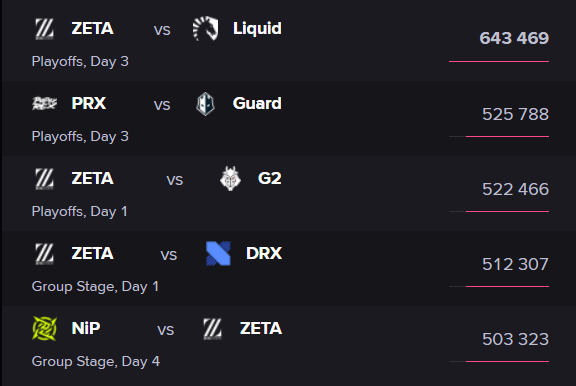Image resolution: width=576 pixels, height=386 pixels.
Task: Click the blue DRX logo
Action: click(x=218, y=253)
